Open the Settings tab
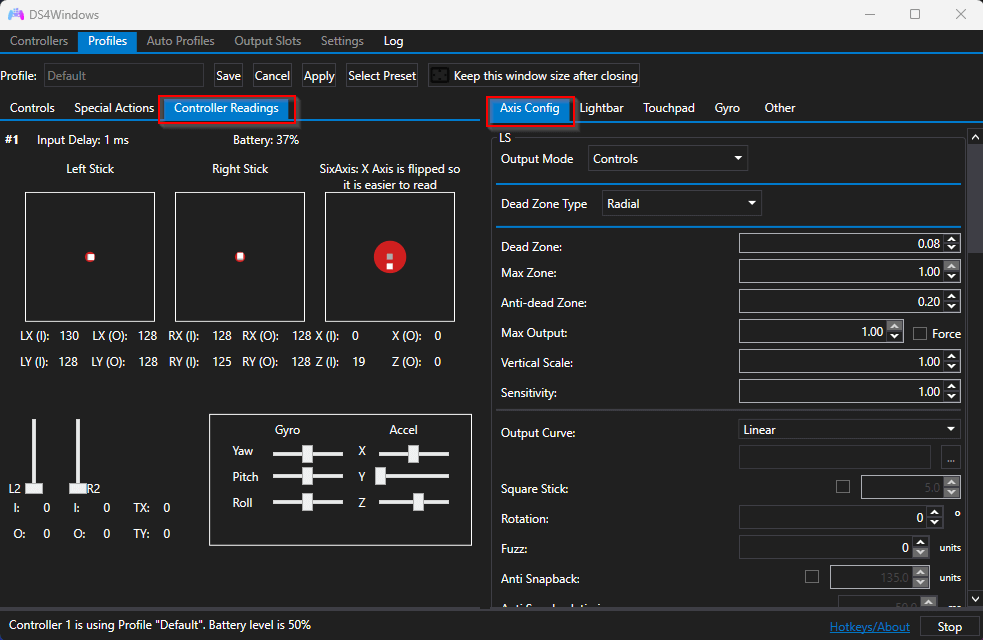The width and height of the screenshot is (983, 640). 342,41
